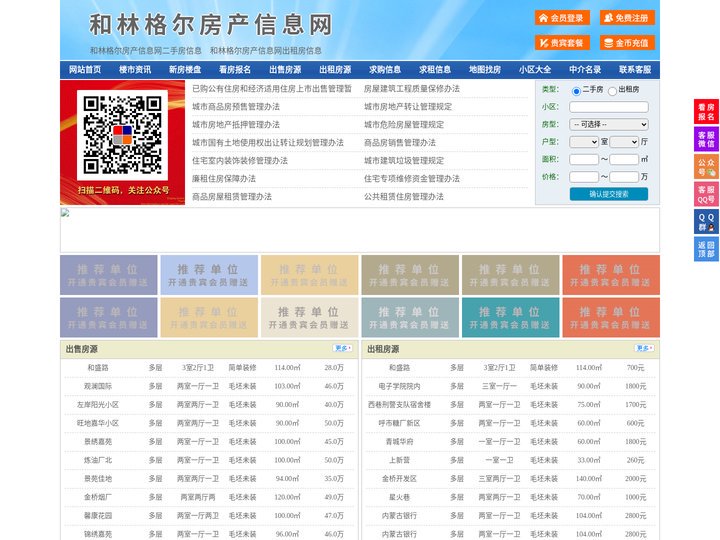This screenshot has width=720, height=540.
Task: Open the 房型 可选择 dropdown
Action: pos(609,124)
